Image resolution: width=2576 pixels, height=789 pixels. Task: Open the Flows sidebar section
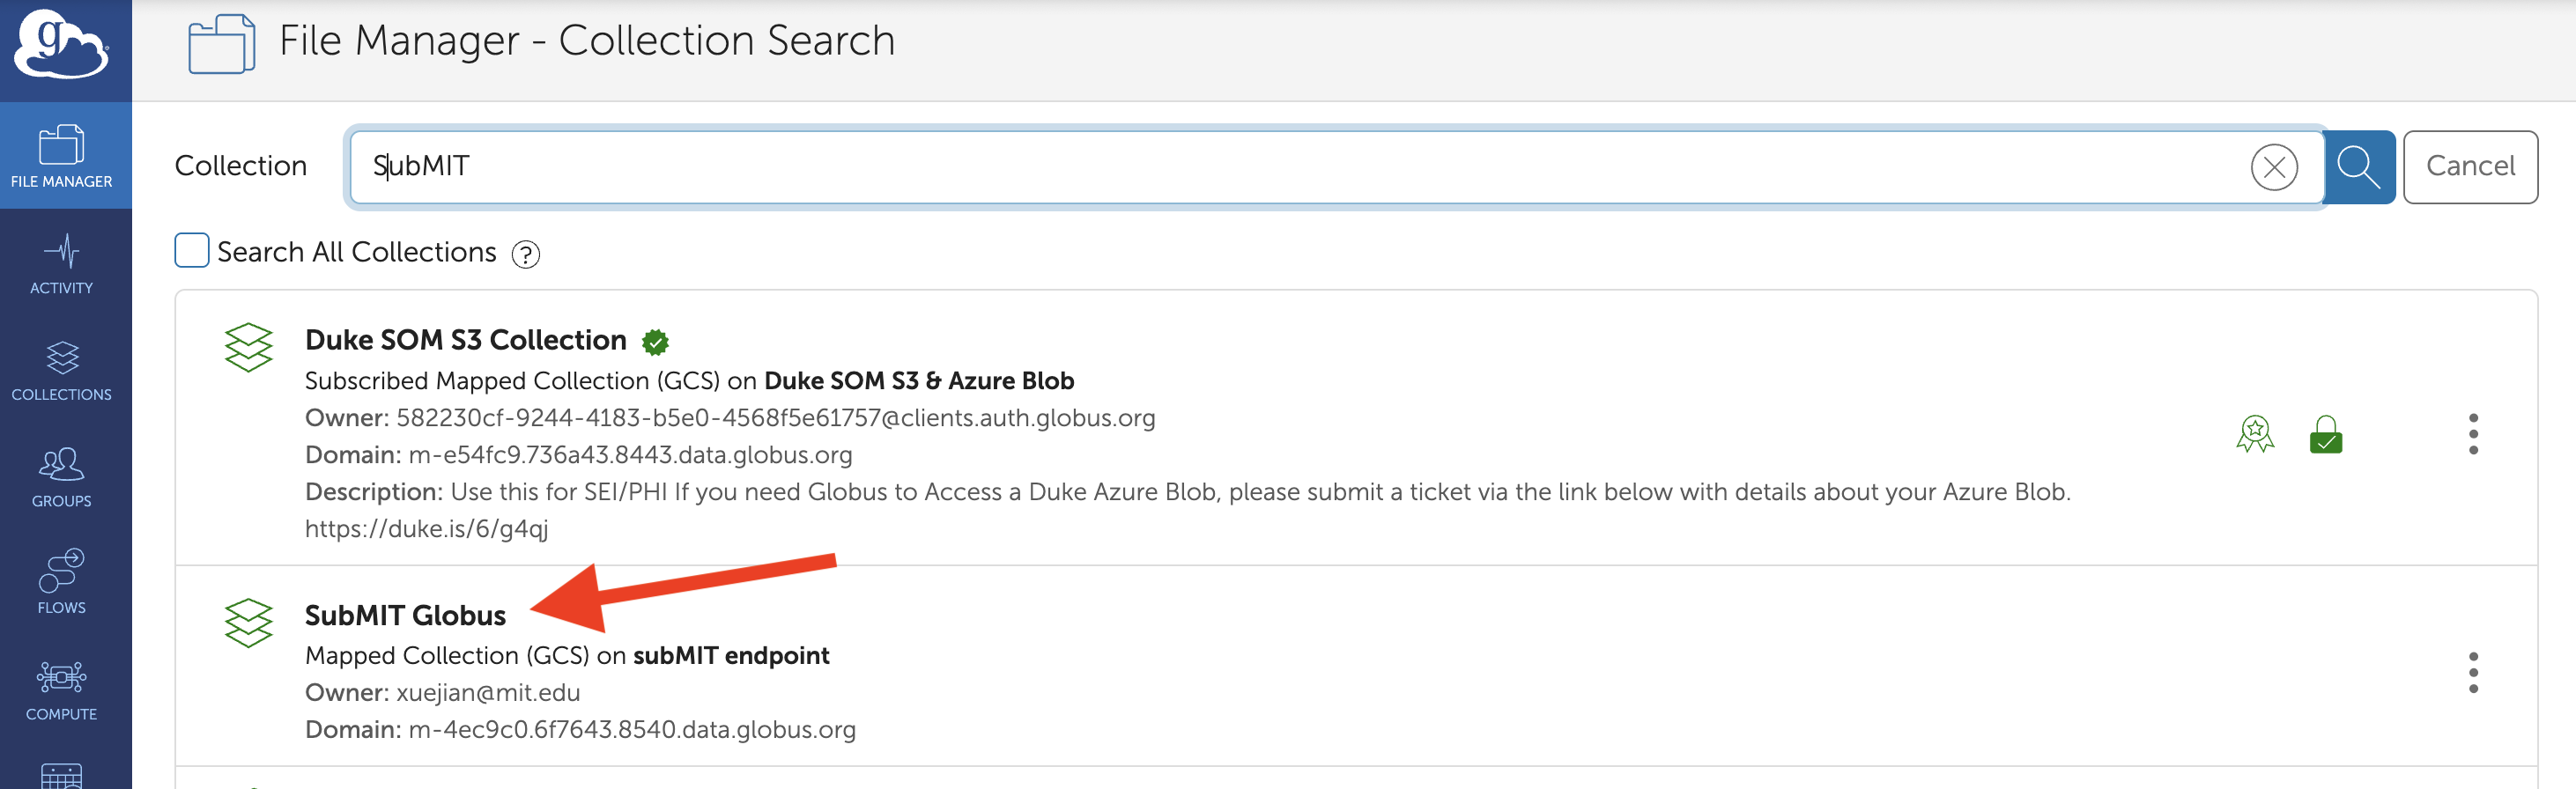tap(61, 583)
